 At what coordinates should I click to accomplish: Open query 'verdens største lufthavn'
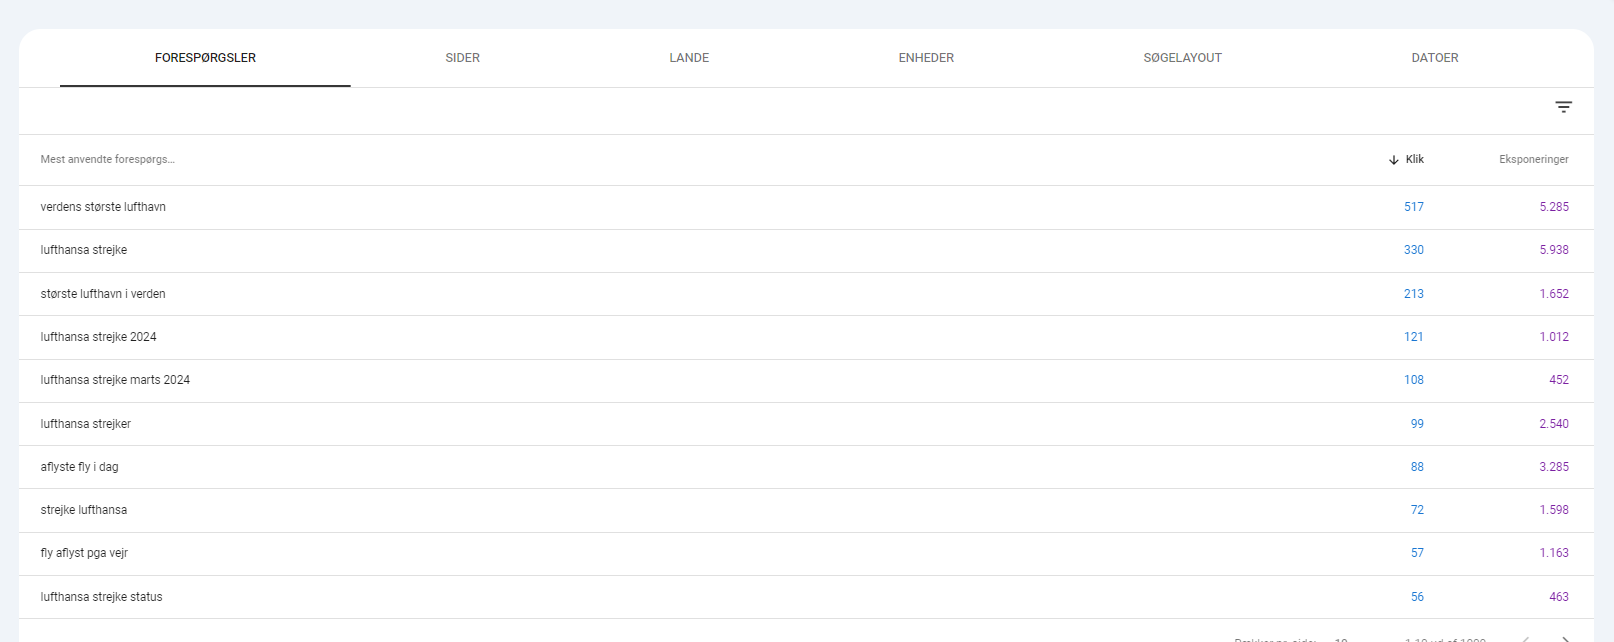tap(103, 207)
